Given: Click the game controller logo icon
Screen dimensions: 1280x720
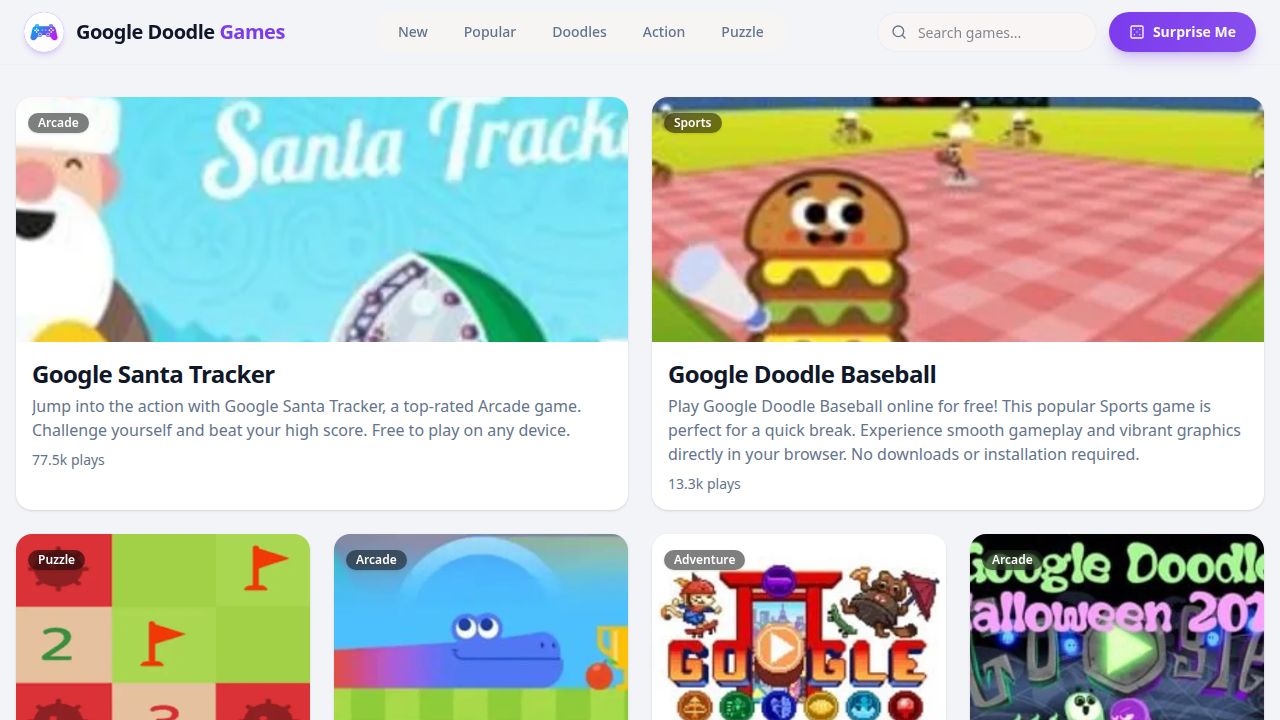Looking at the screenshot, I should click(x=44, y=32).
